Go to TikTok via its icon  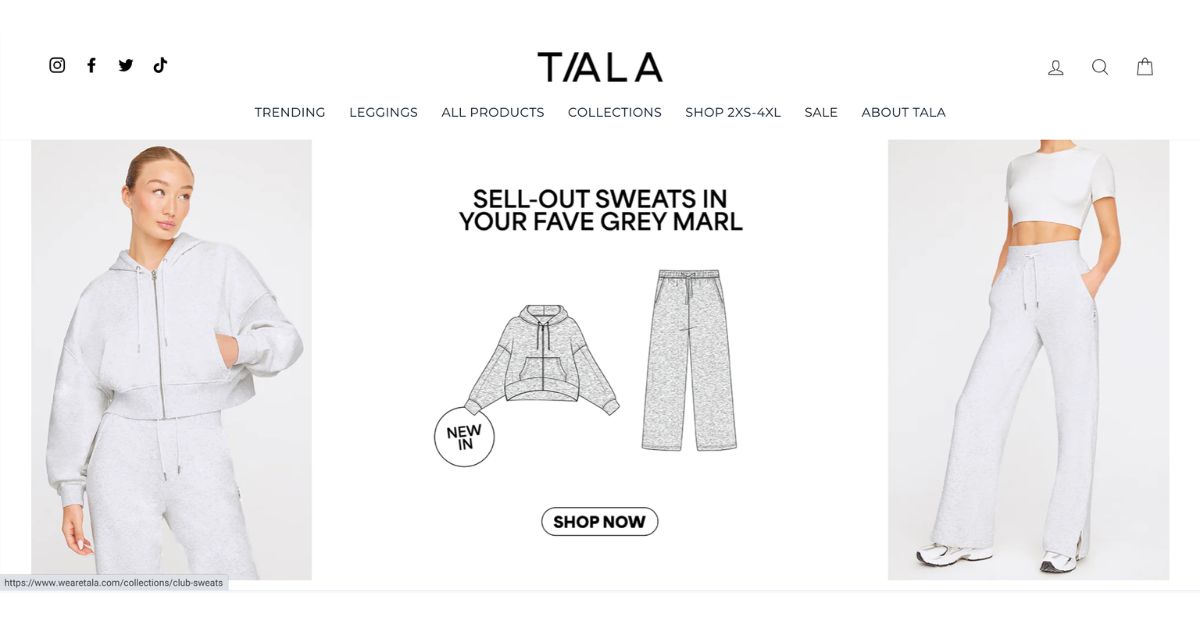tap(160, 65)
